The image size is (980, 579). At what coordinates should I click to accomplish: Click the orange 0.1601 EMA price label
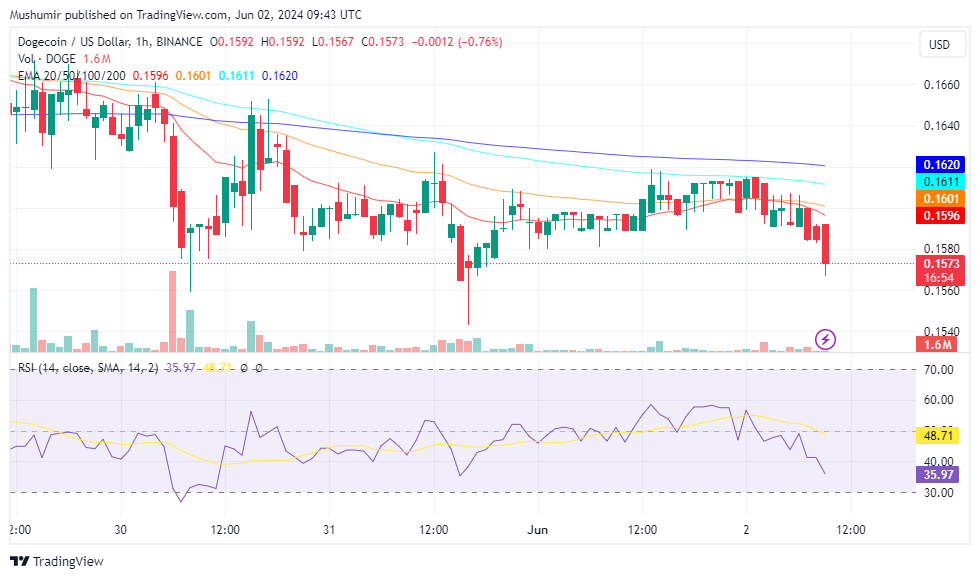(x=938, y=199)
